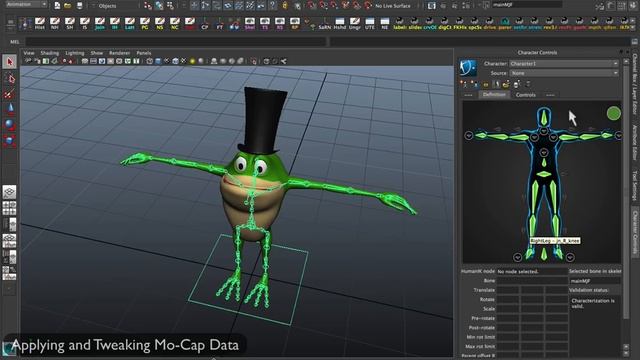Run the FKHlx Python shelf script
This screenshot has width=640, height=360.
[x=460, y=24]
